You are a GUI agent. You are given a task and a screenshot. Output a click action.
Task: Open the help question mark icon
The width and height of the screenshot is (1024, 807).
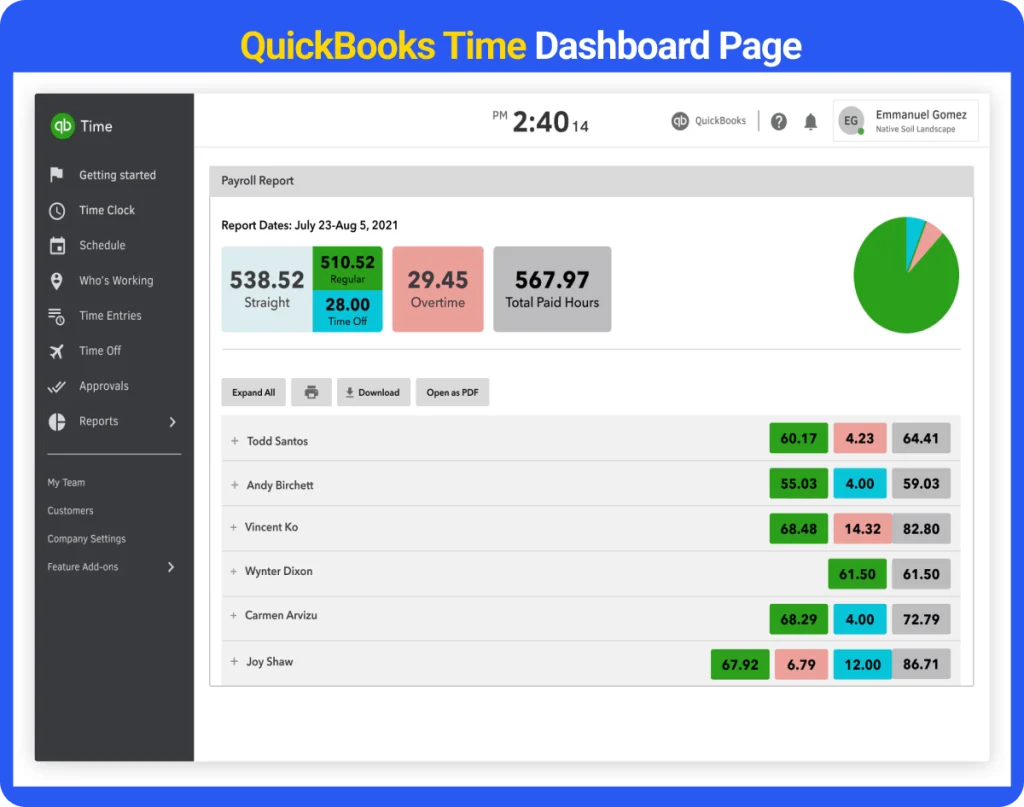(778, 121)
